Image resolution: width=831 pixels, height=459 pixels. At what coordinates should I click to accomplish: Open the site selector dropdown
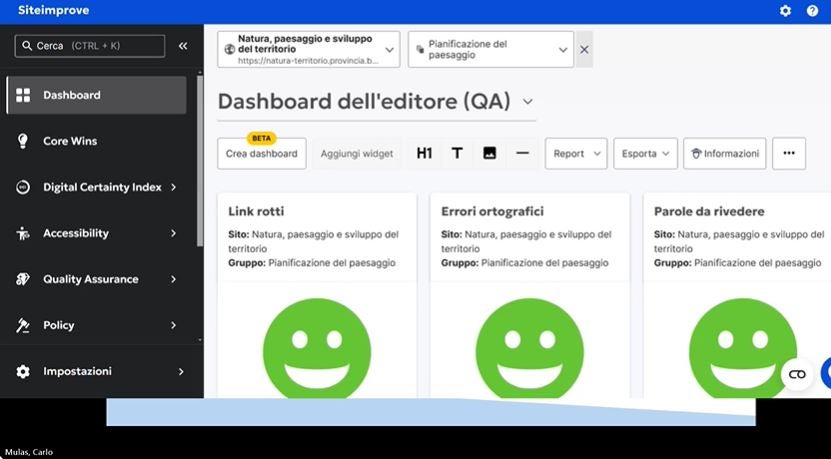[x=308, y=49]
